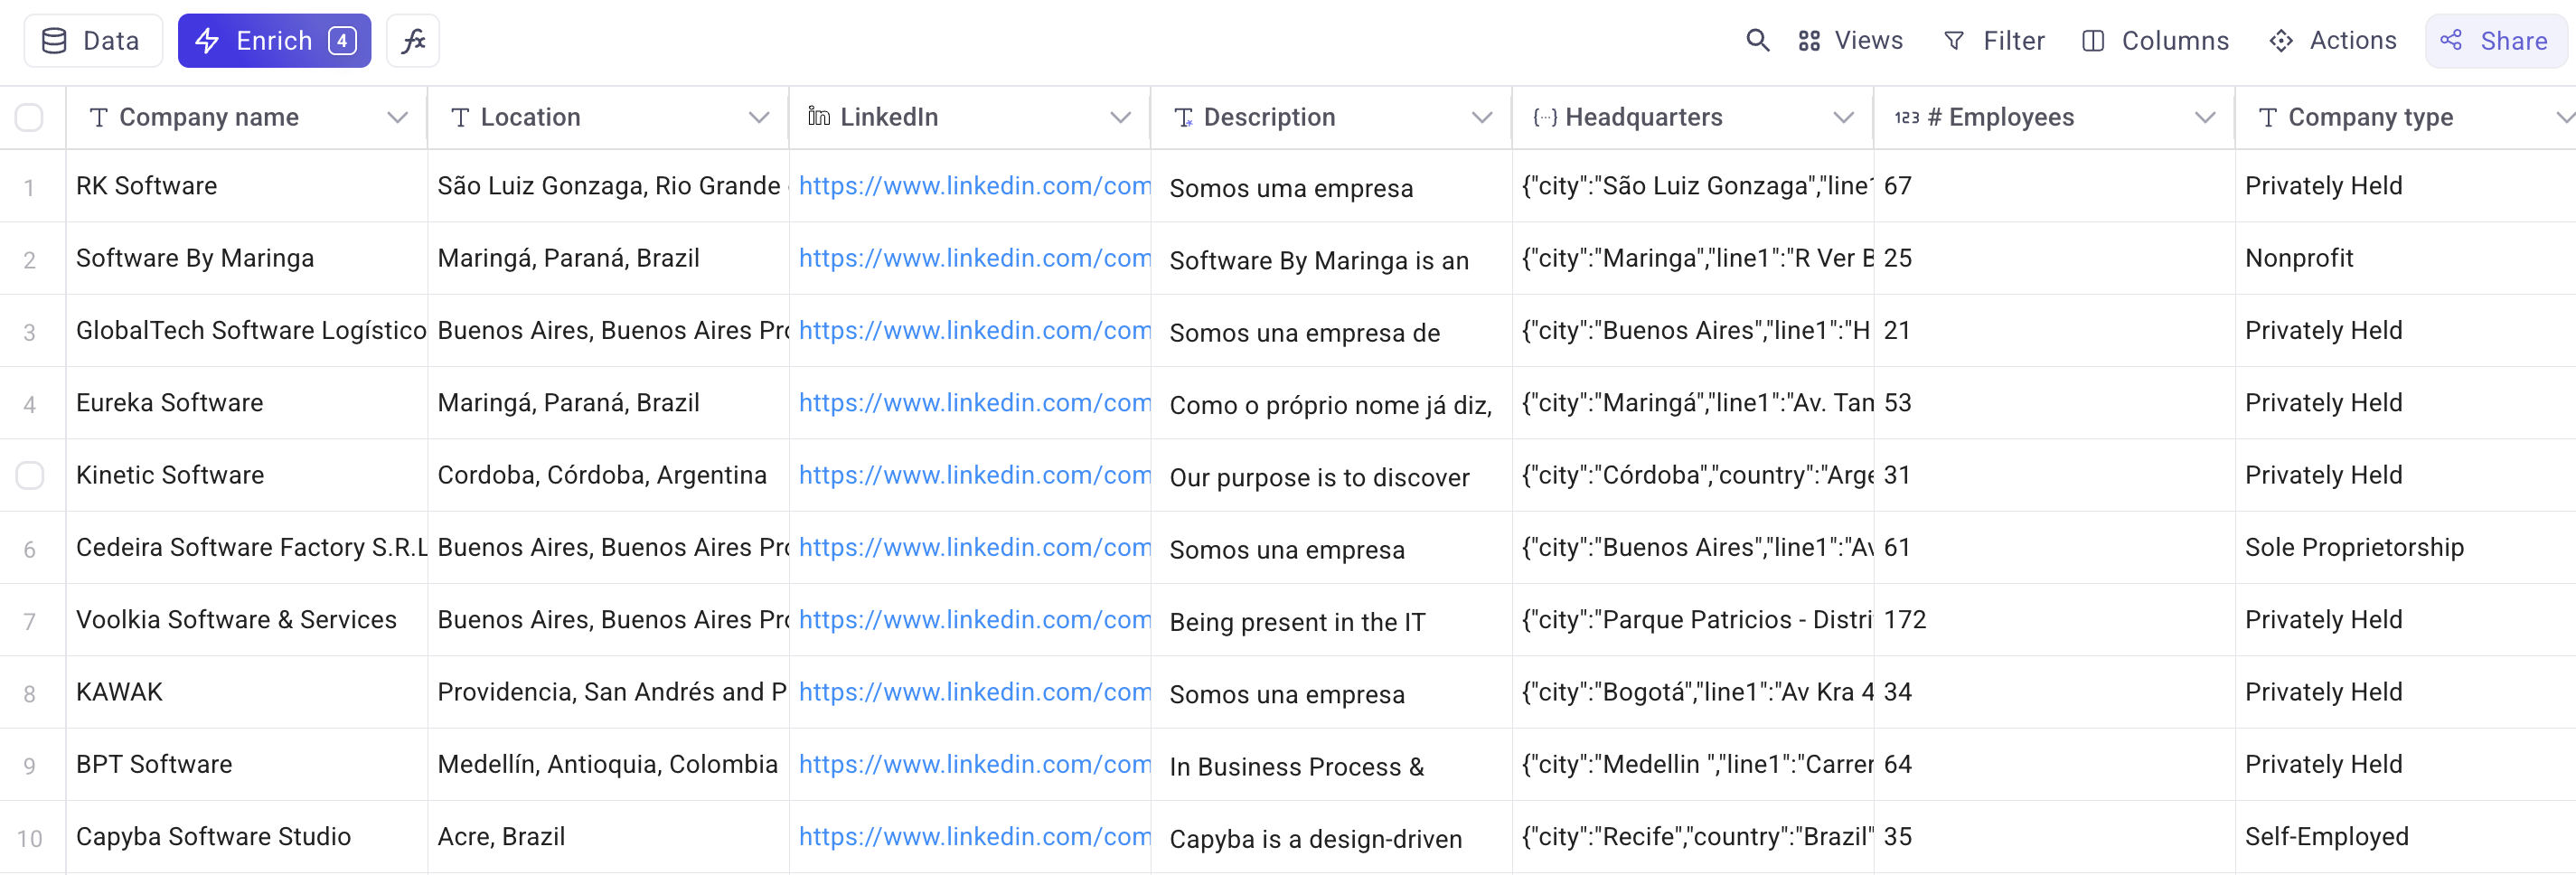The height and width of the screenshot is (875, 2576).
Task: Click the lightning bolt Enrich icon
Action: [x=207, y=41]
